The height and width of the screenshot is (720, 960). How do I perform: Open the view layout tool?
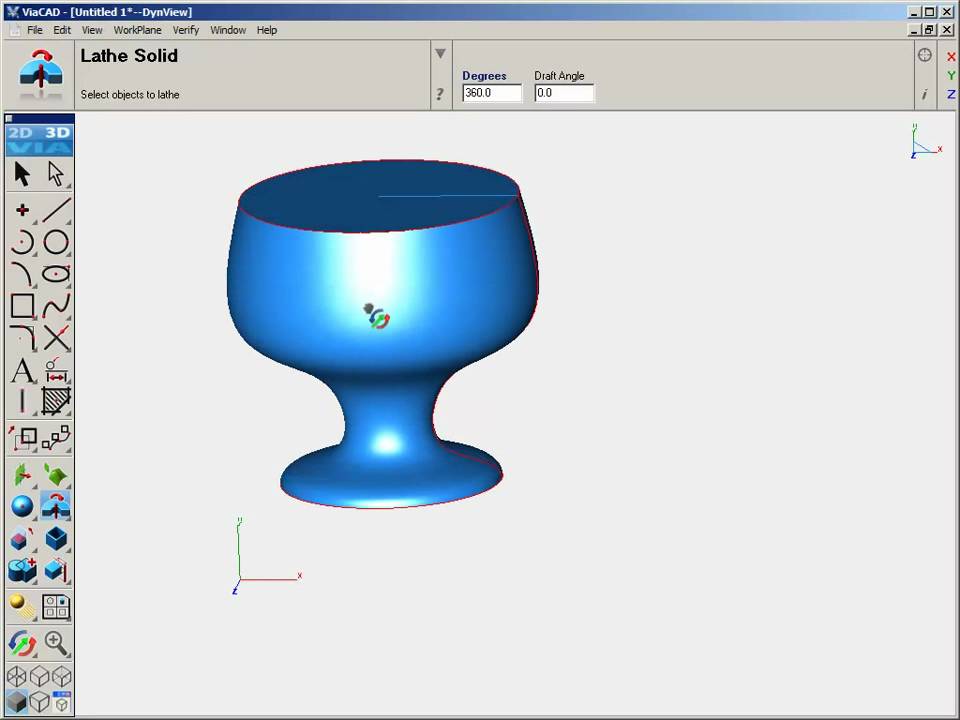[56, 607]
